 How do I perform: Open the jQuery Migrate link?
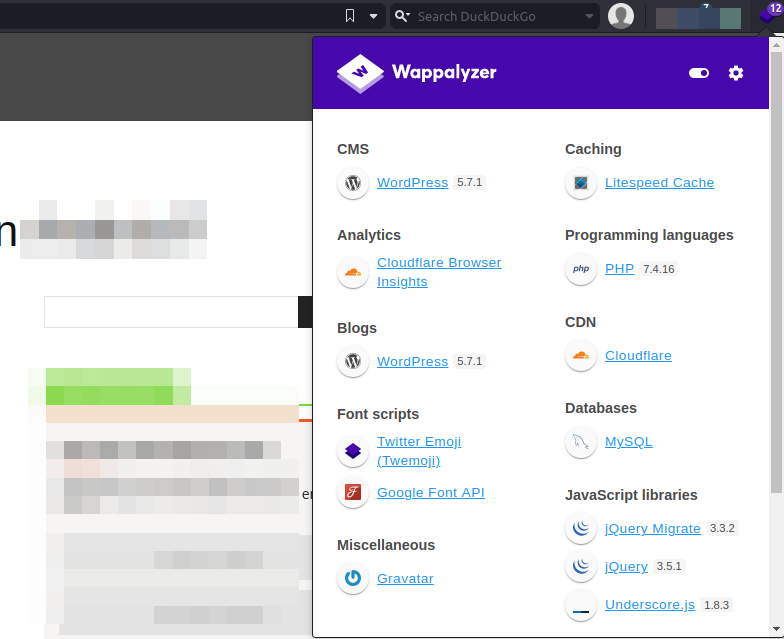coord(653,528)
